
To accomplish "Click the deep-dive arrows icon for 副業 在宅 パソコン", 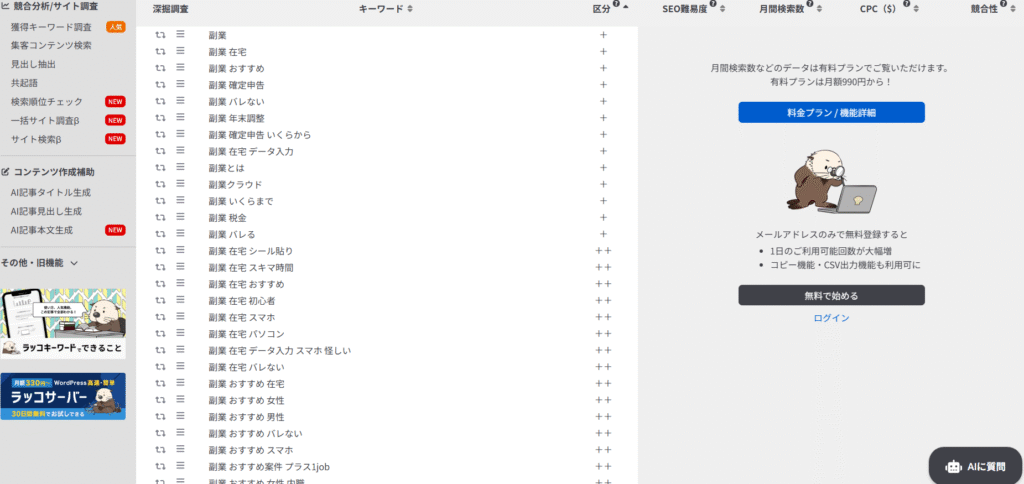I will point(160,334).
